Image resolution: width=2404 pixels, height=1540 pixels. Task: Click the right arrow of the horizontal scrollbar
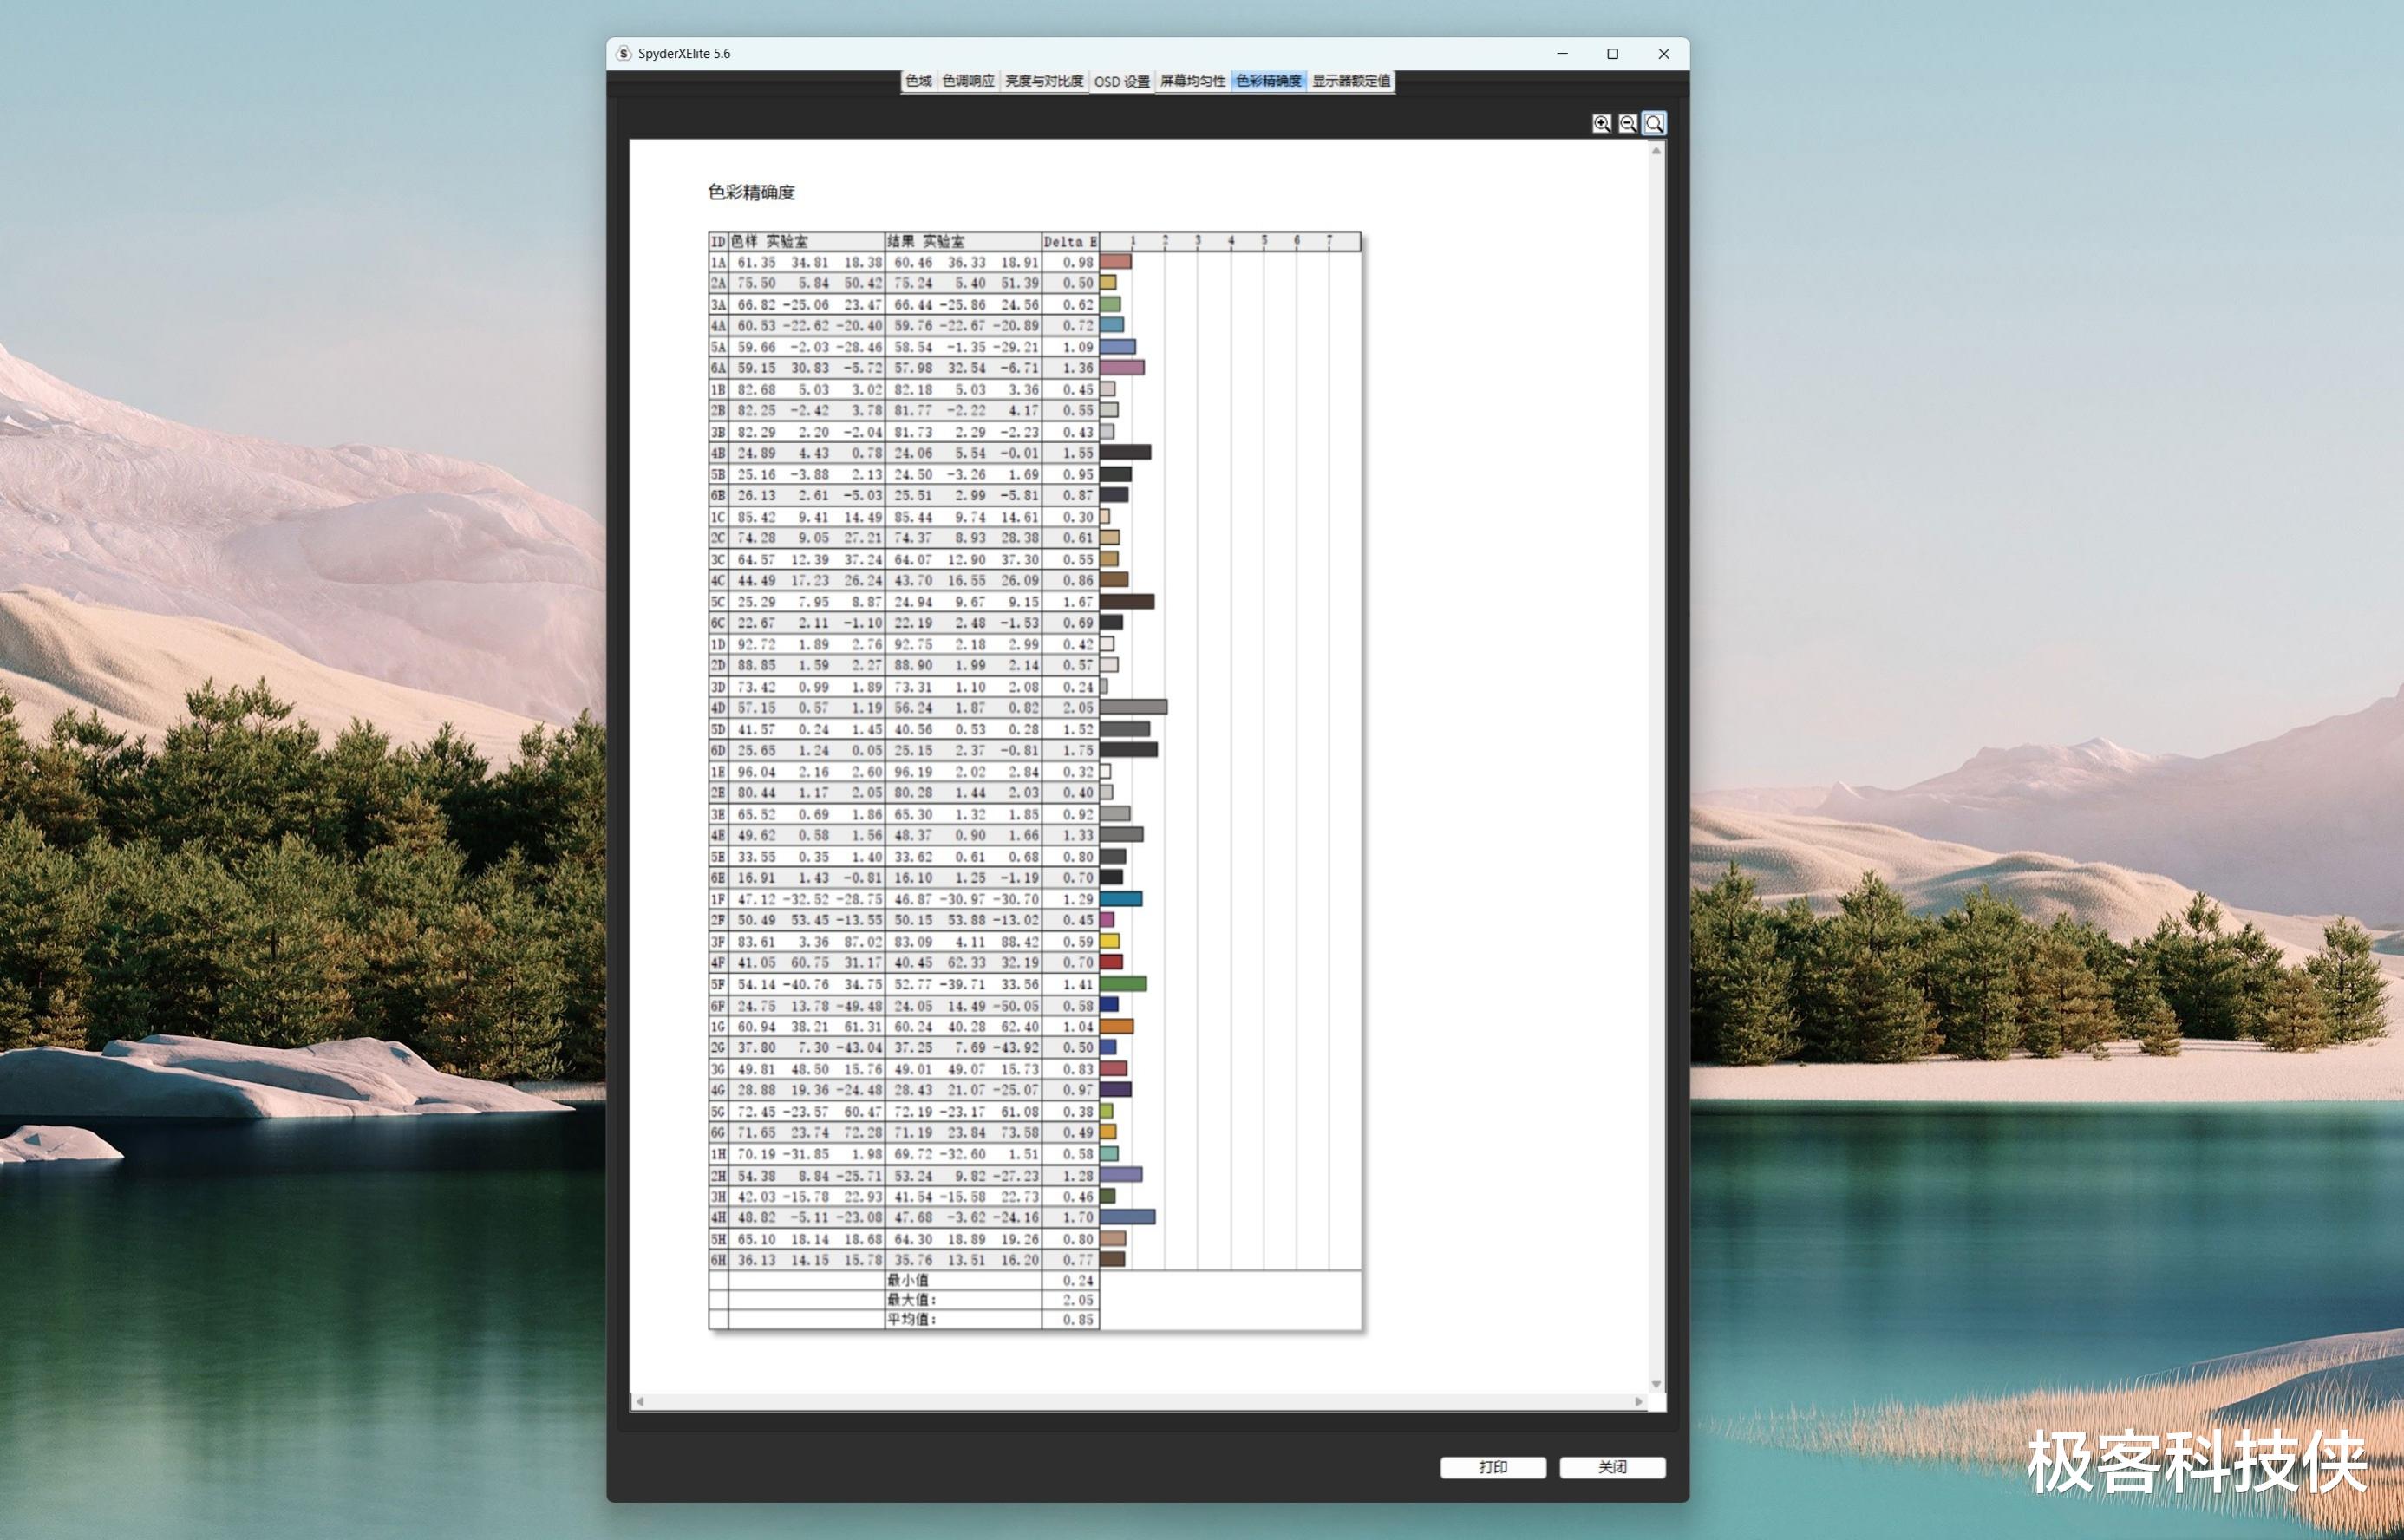pyautogui.click(x=1638, y=1401)
